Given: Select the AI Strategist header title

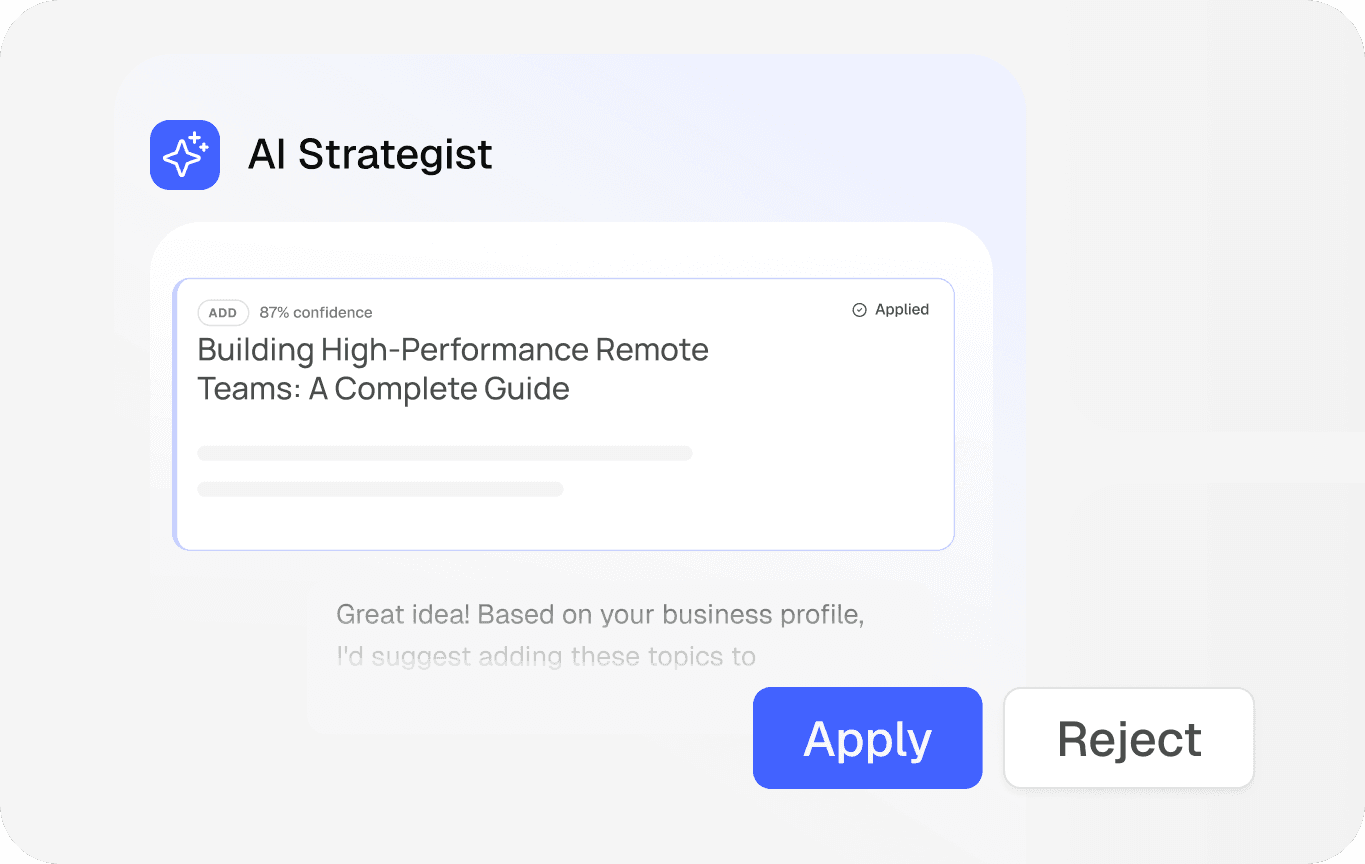Looking at the screenshot, I should pos(370,155).
